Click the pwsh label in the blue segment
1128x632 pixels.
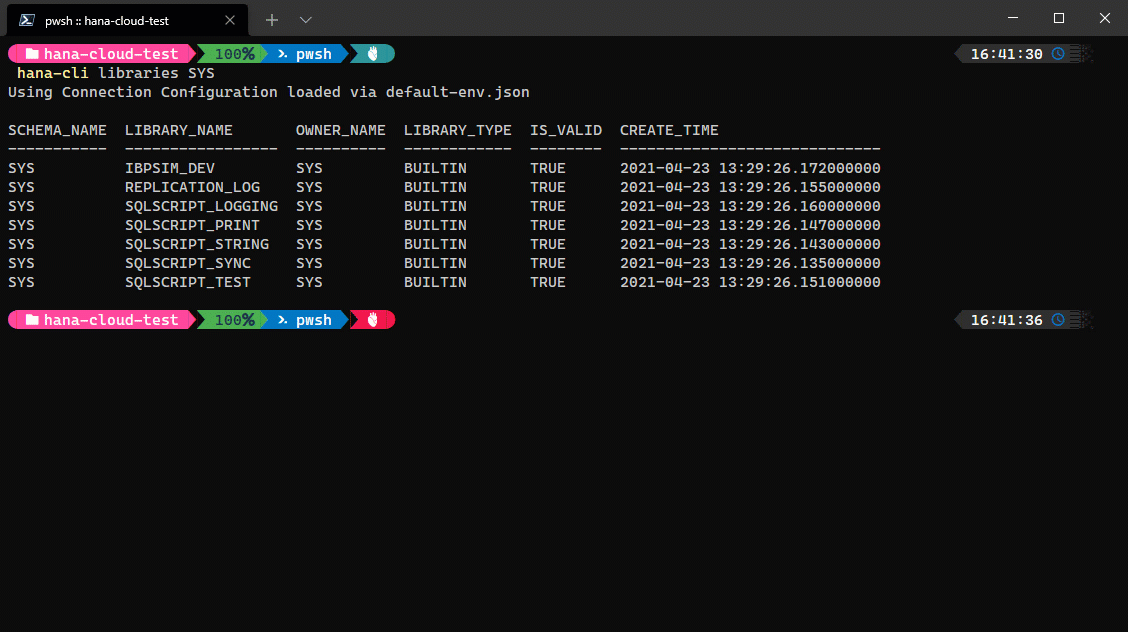pos(313,53)
